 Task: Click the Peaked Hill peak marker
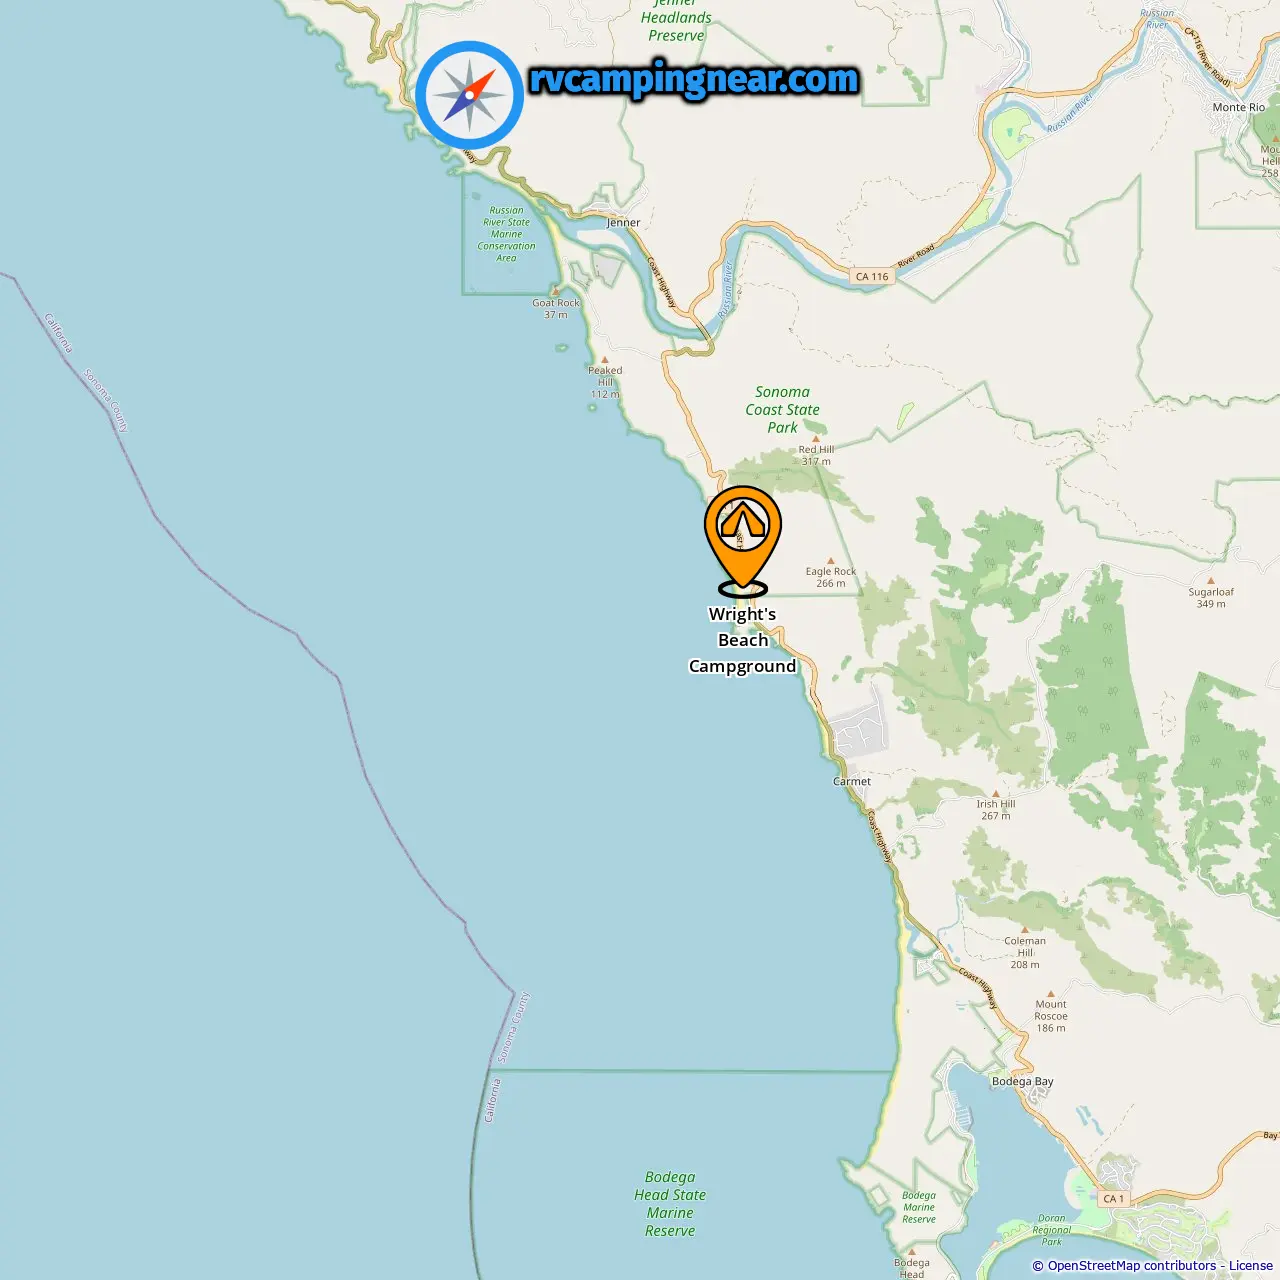click(x=605, y=359)
